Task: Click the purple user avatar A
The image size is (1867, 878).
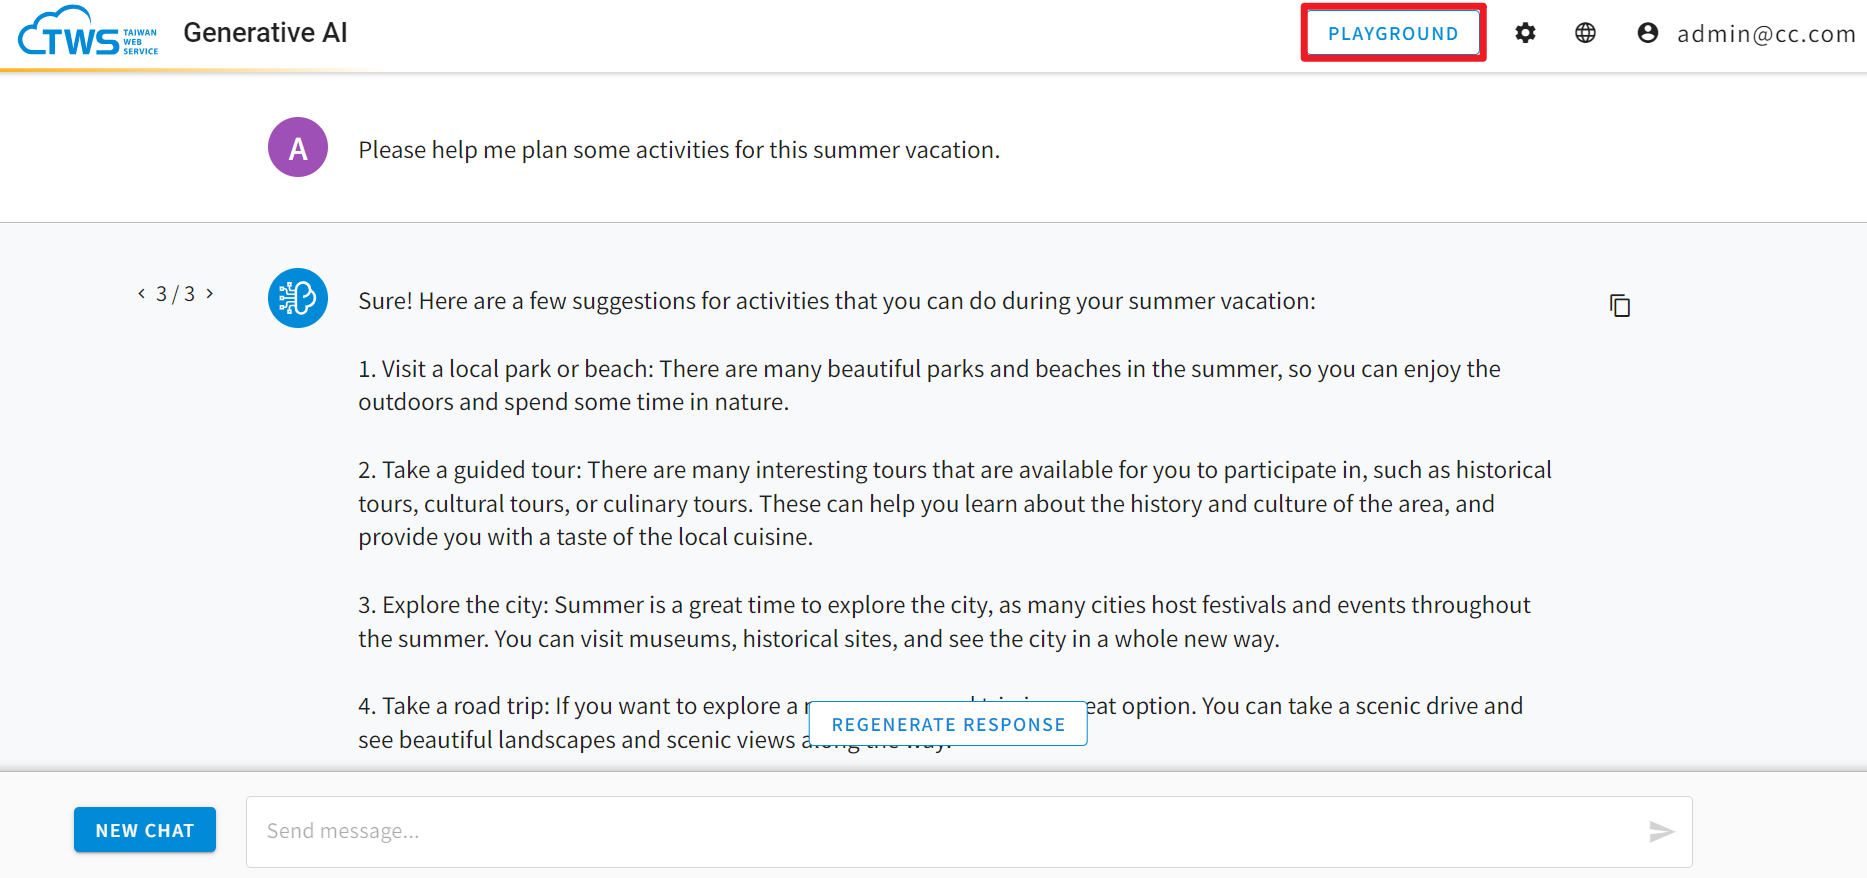Action: click(x=298, y=147)
